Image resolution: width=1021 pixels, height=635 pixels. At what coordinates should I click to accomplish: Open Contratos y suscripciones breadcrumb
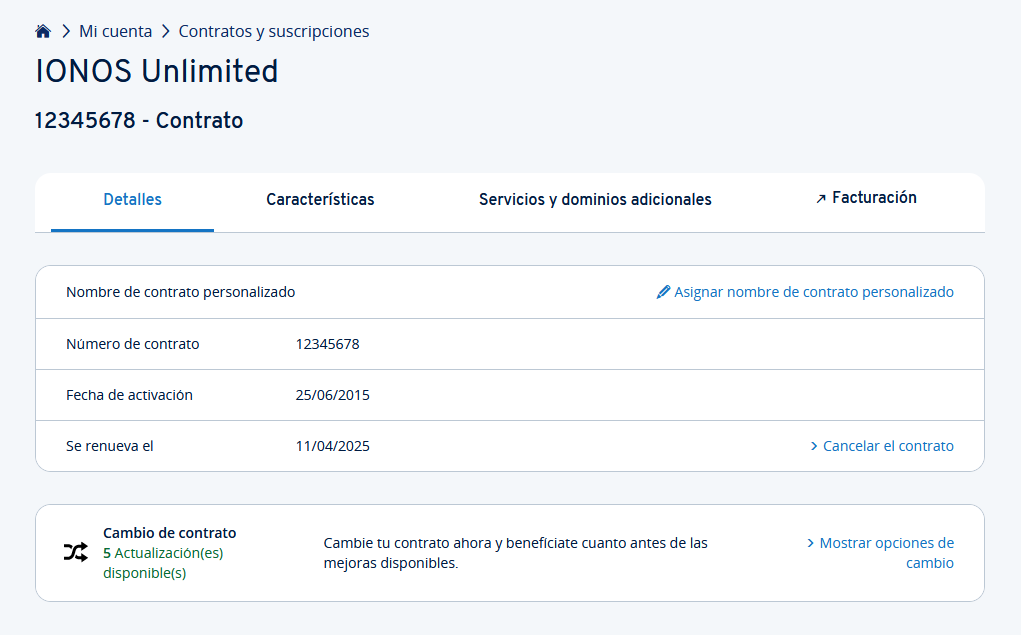pos(273,31)
